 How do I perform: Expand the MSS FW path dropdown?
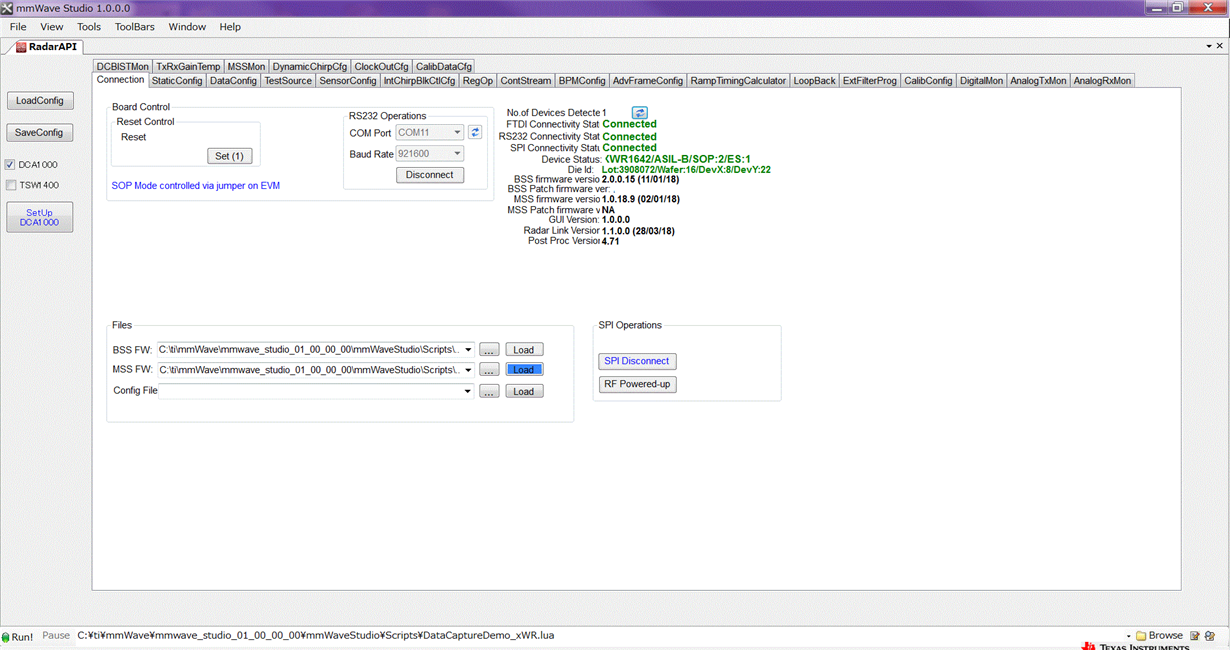click(468, 370)
